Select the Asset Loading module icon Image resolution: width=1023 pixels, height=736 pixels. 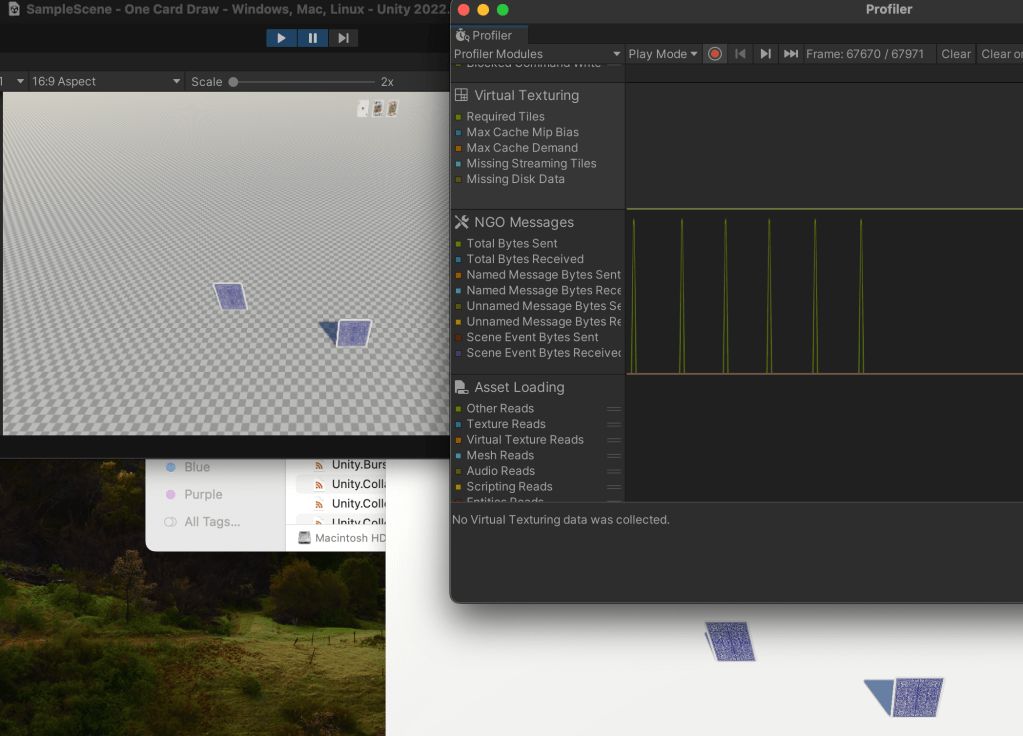pos(462,387)
